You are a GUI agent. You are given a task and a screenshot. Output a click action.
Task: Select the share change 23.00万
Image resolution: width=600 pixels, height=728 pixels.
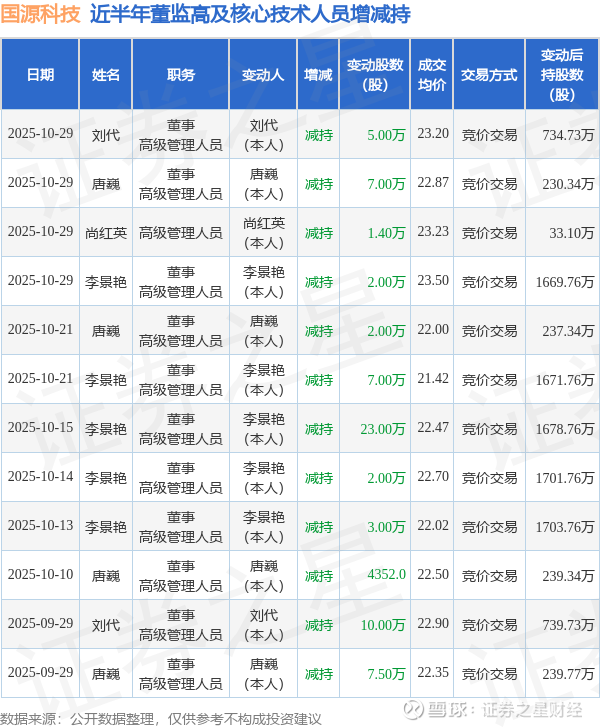point(383,429)
